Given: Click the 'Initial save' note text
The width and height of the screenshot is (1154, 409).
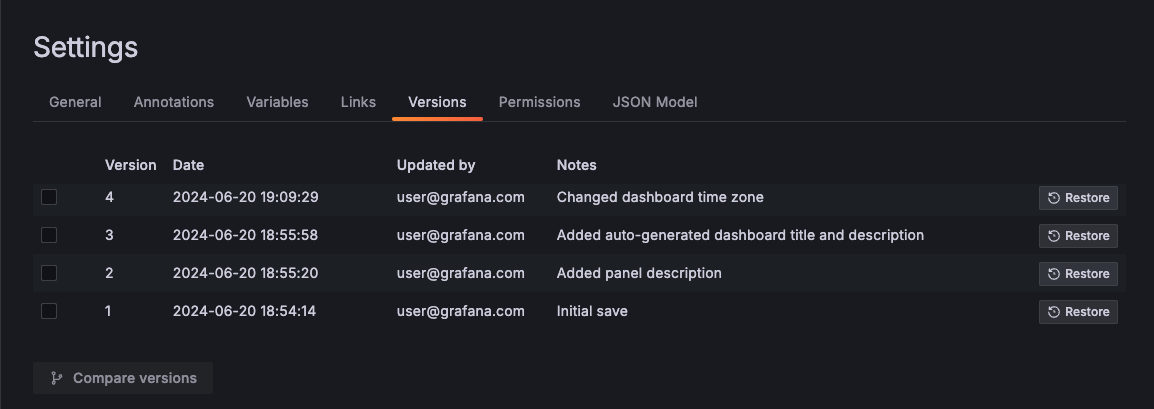Looking at the screenshot, I should [x=592, y=311].
